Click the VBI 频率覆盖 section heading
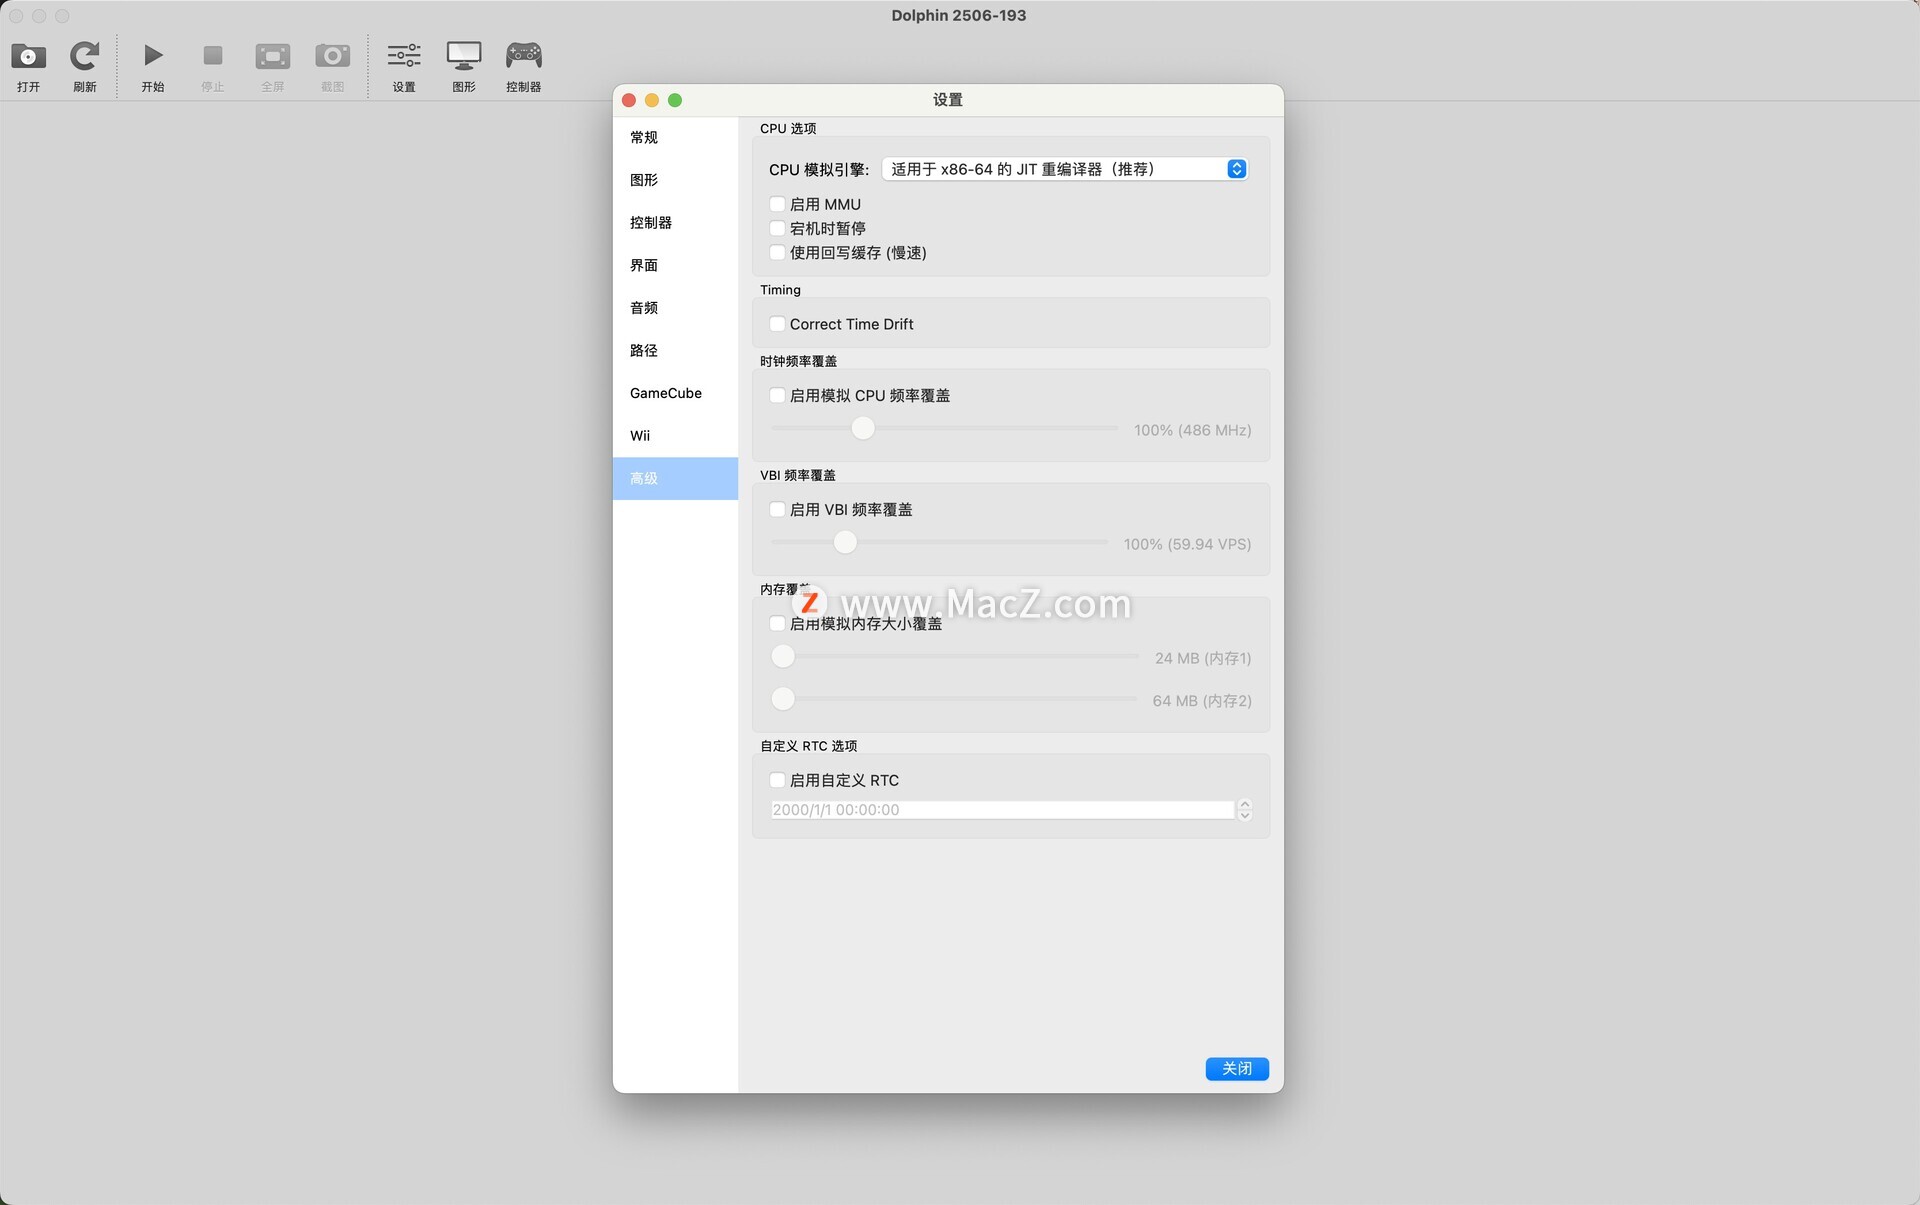Image resolution: width=1920 pixels, height=1205 pixels. (798, 475)
